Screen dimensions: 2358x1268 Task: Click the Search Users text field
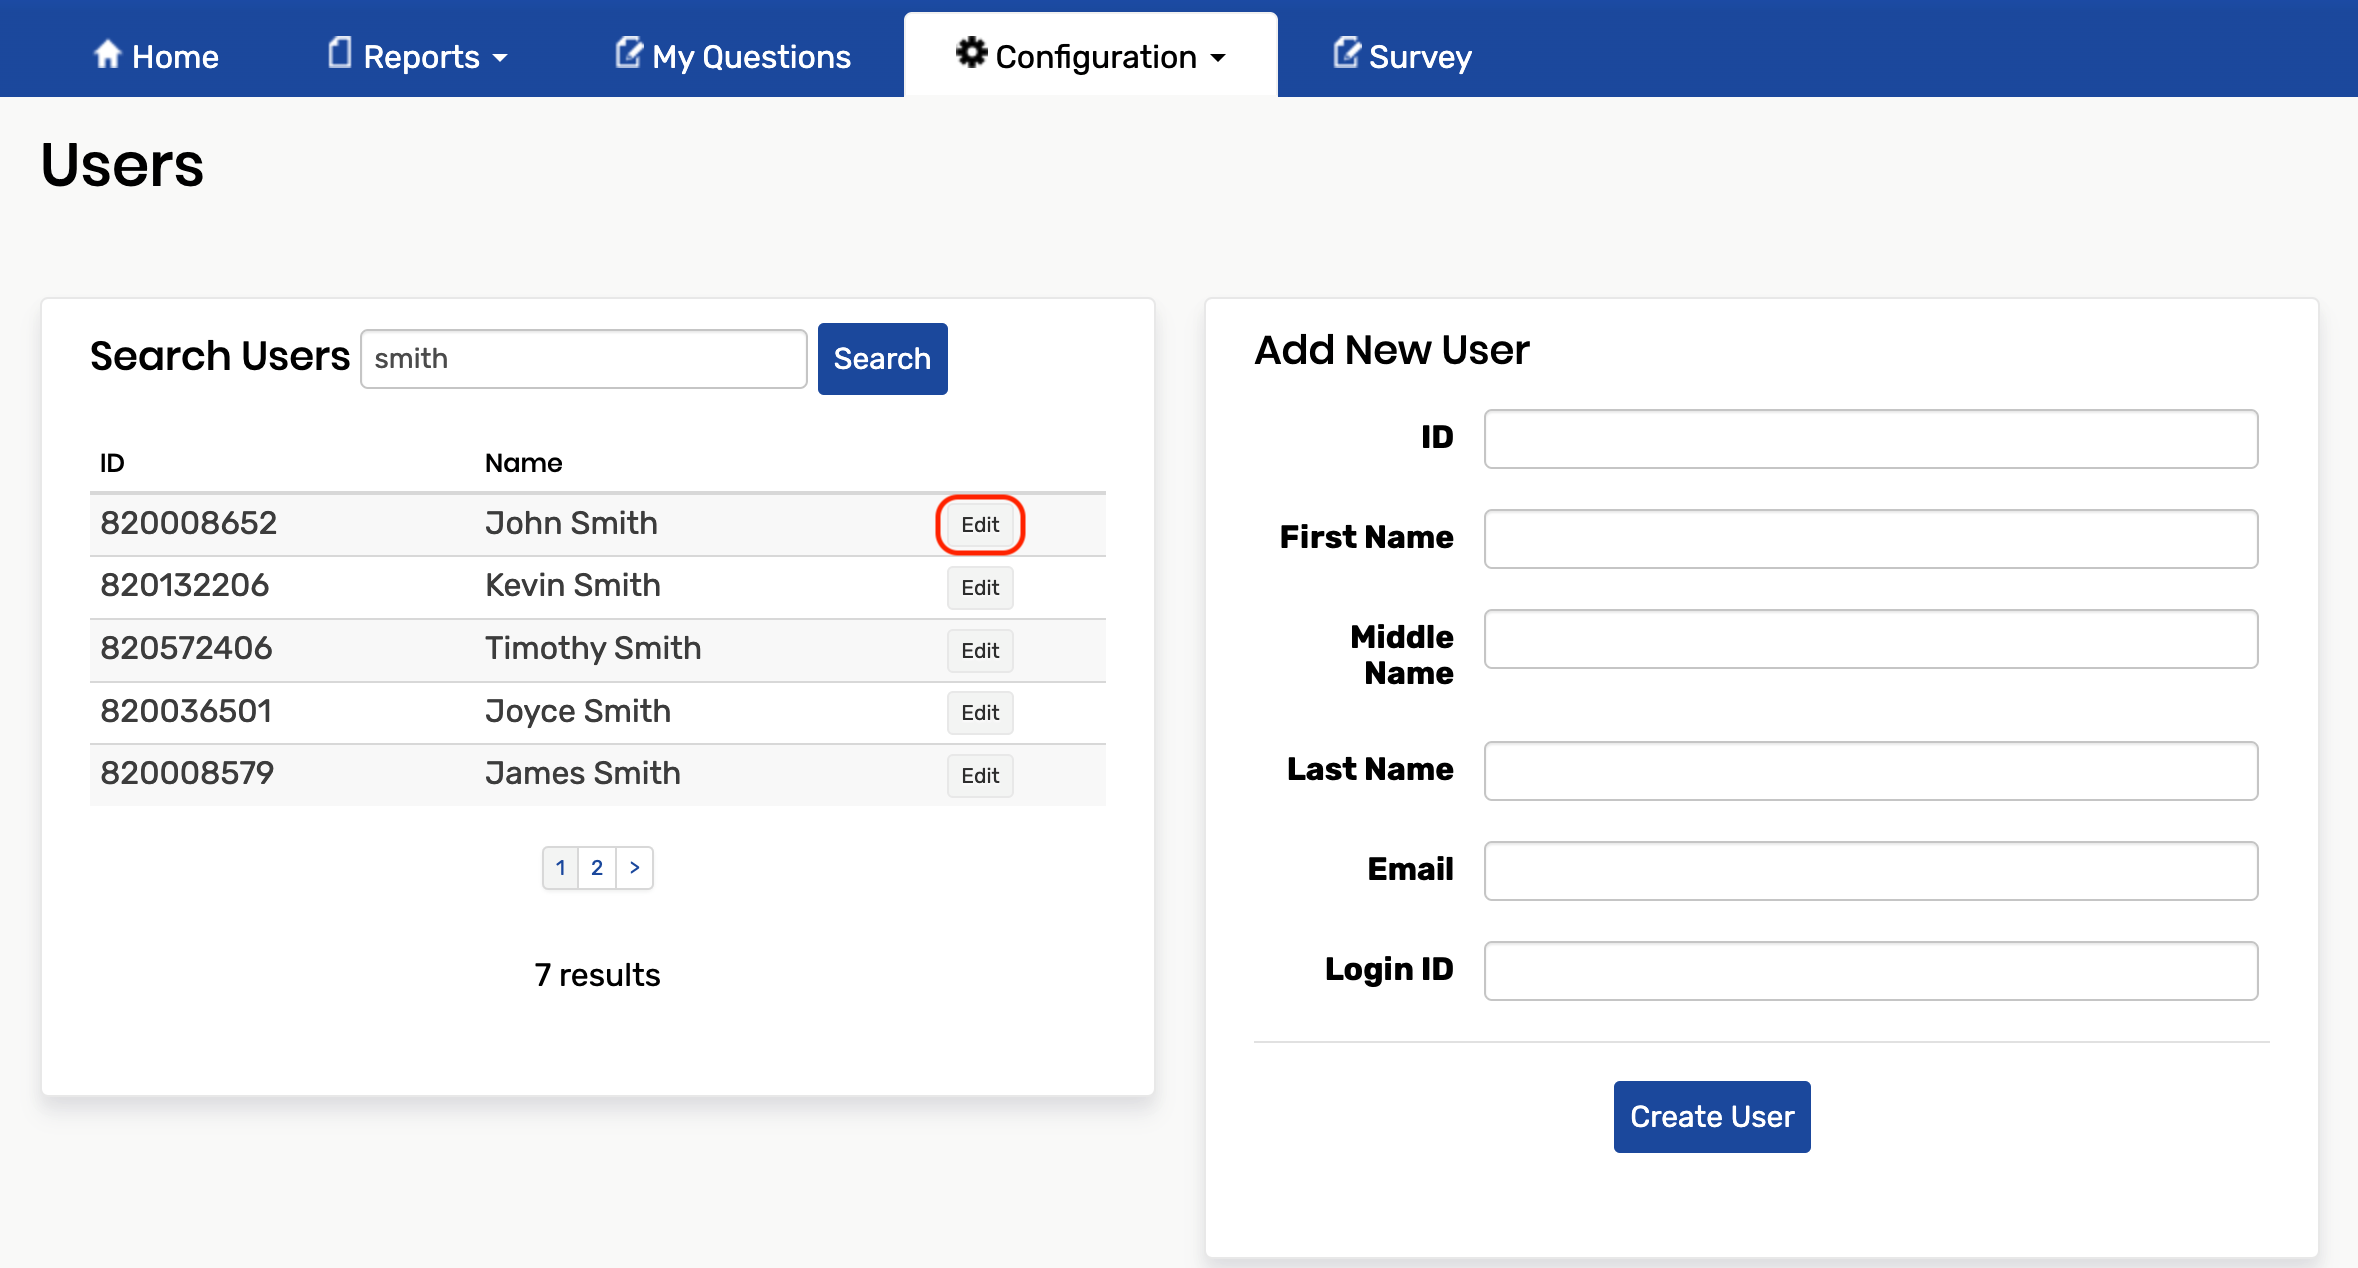point(583,359)
